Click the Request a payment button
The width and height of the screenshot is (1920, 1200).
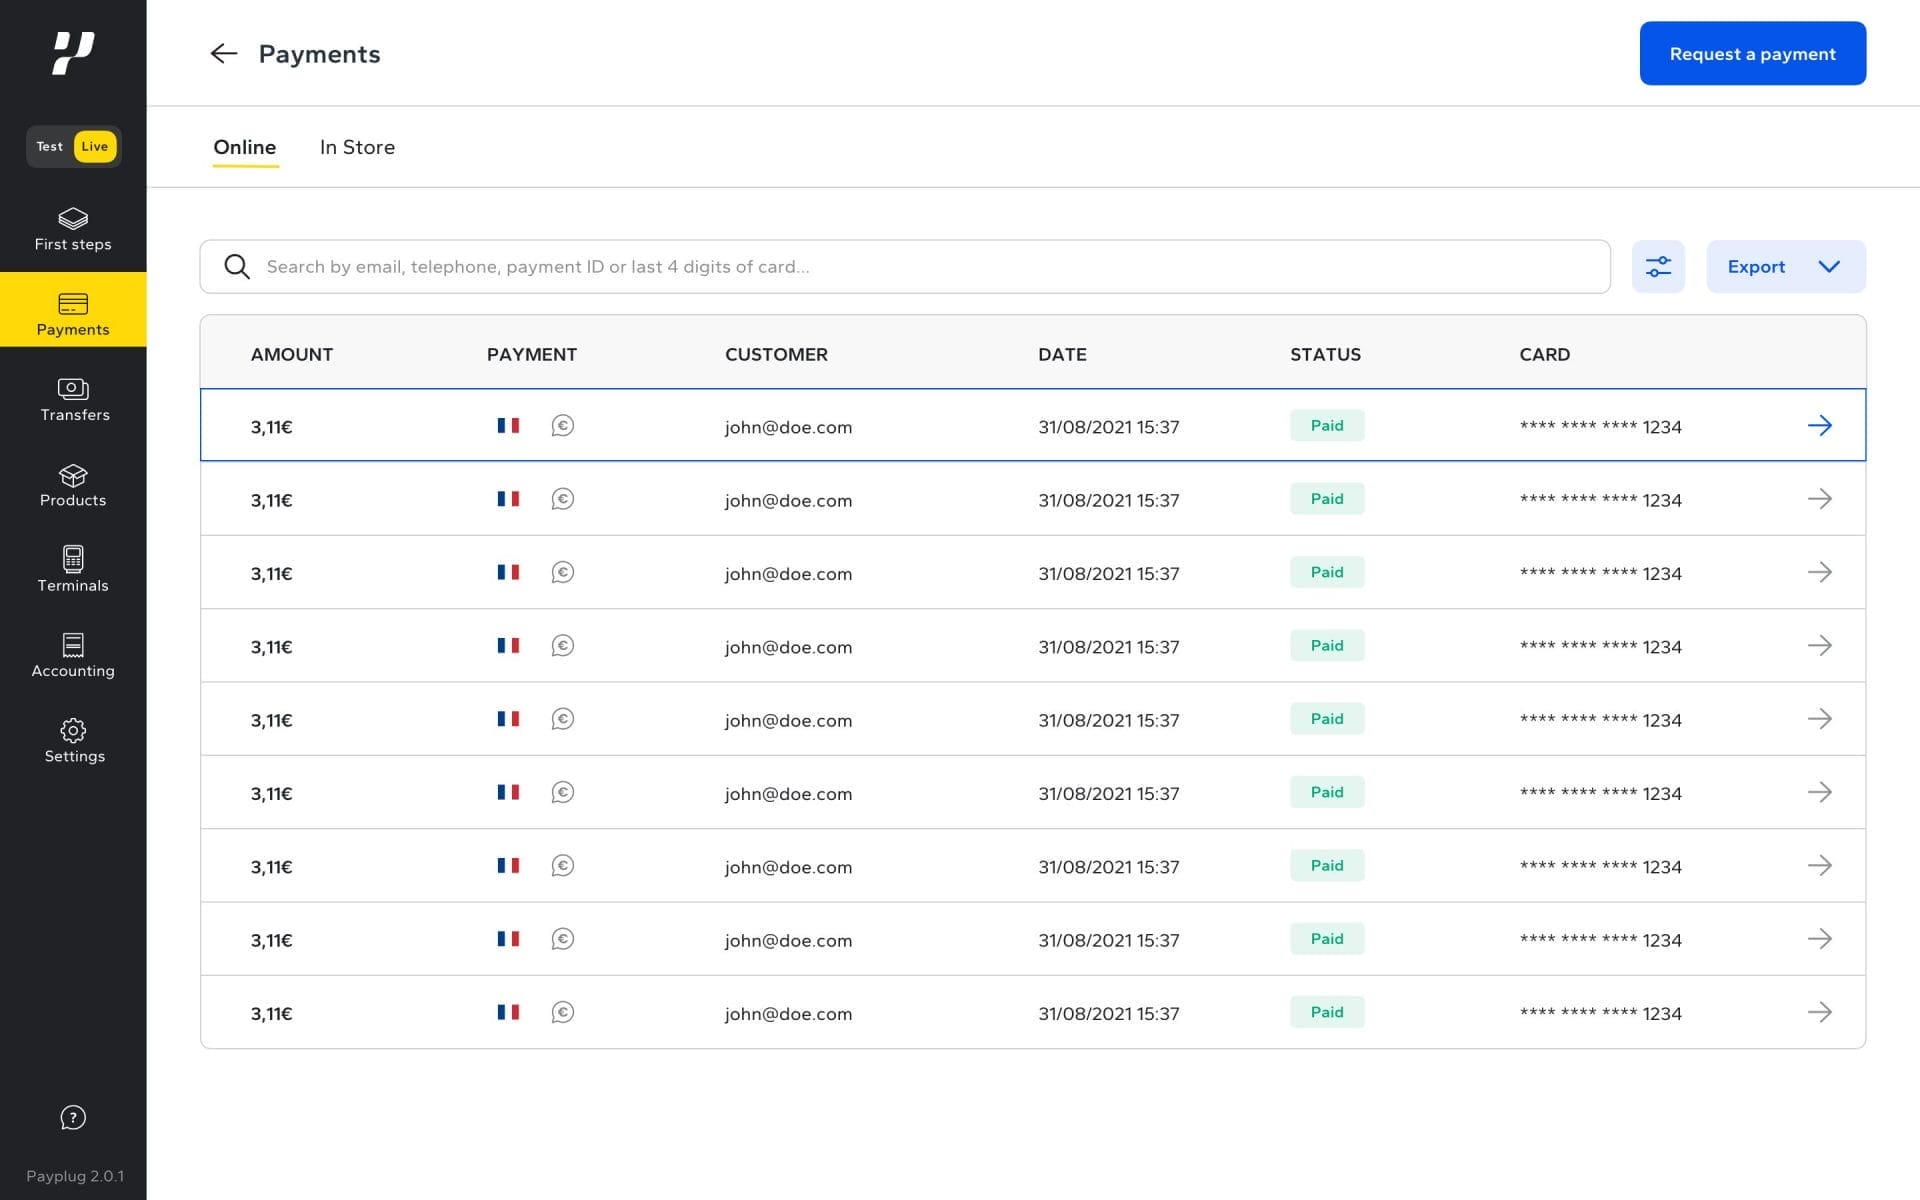click(x=1752, y=53)
